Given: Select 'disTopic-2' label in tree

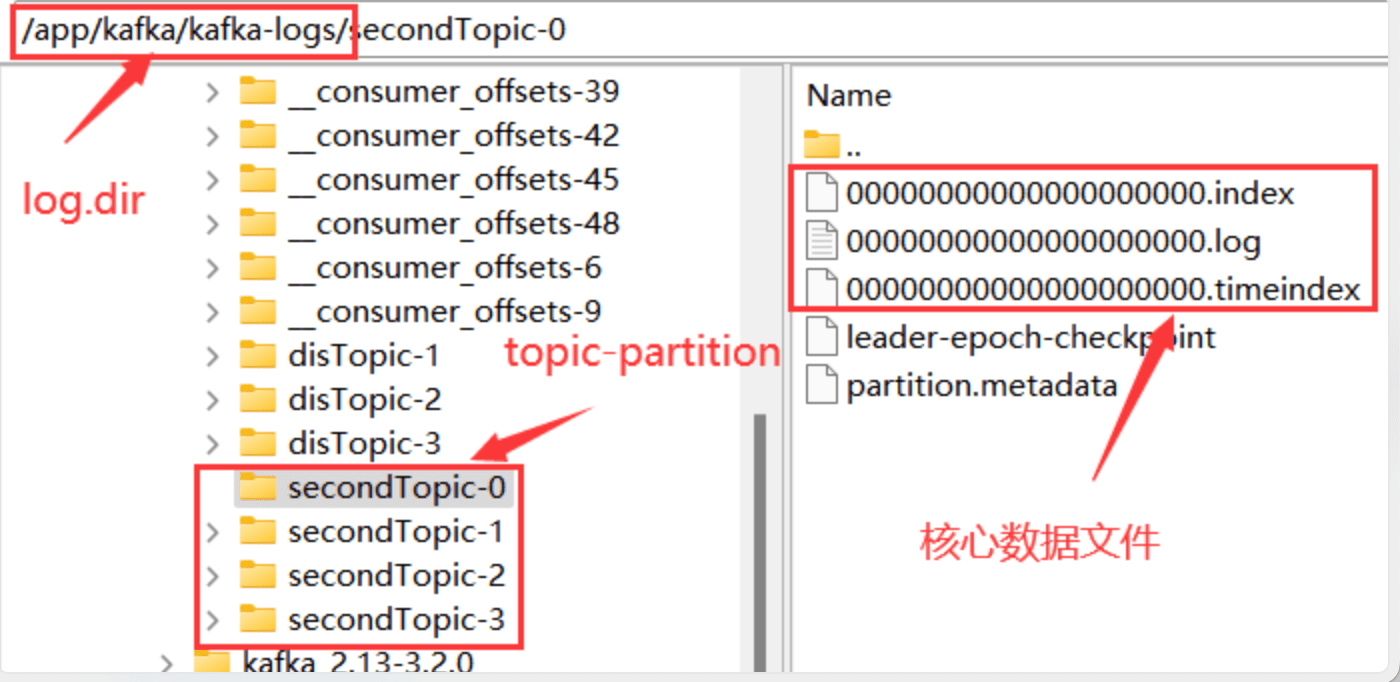Looking at the screenshot, I should (364, 400).
